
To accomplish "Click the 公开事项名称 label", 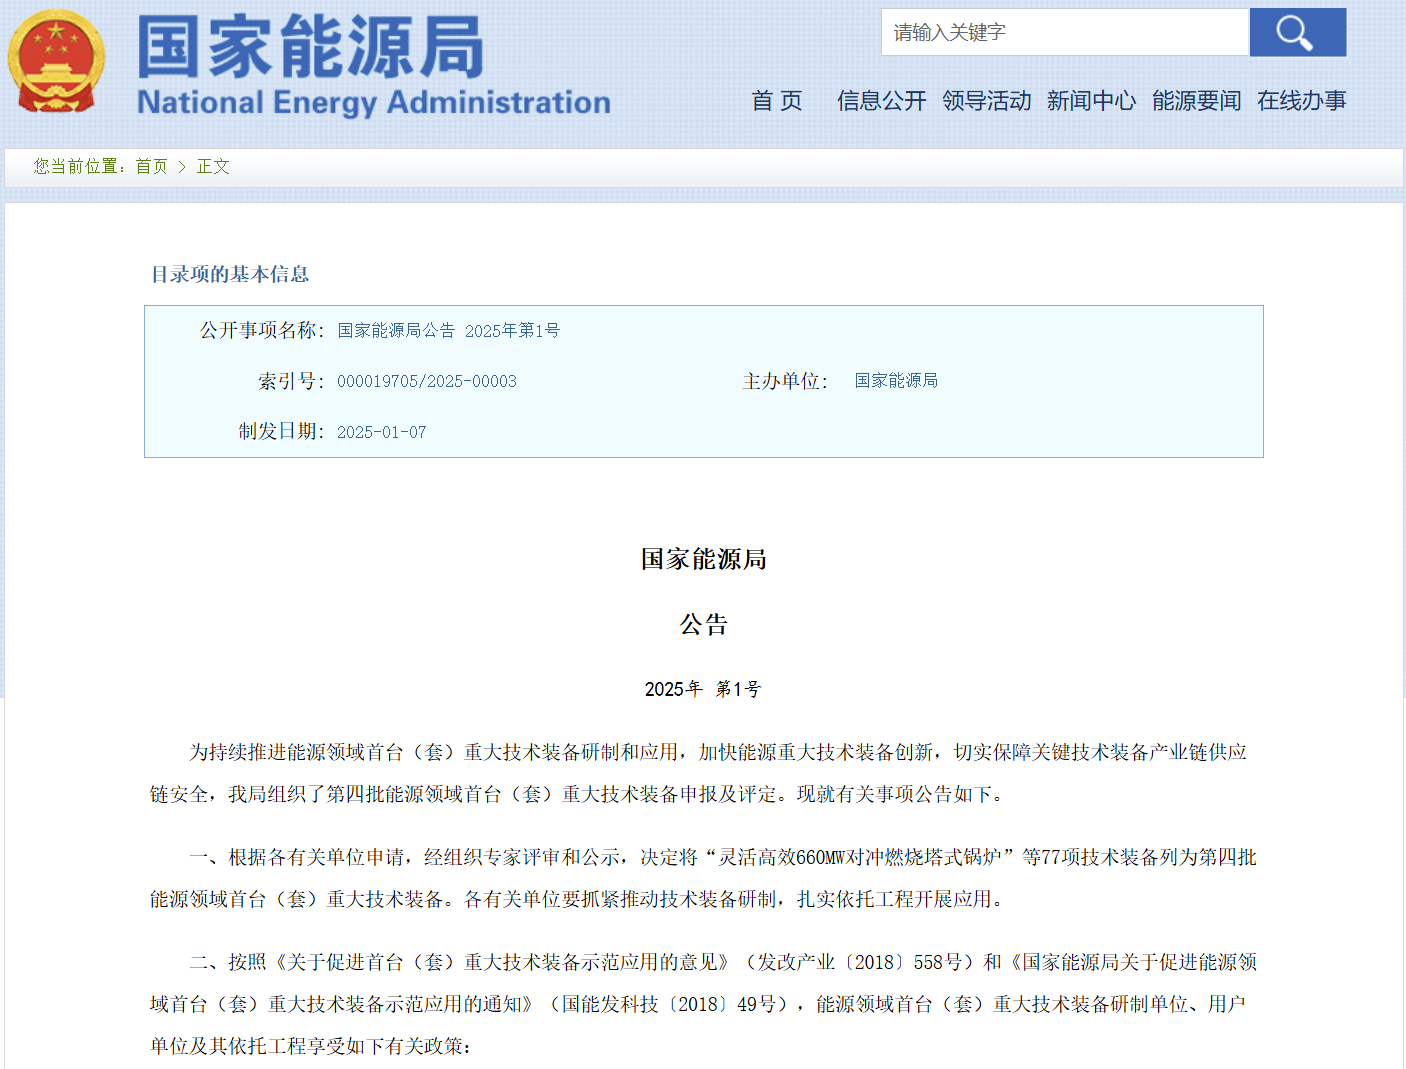I will 261,331.
